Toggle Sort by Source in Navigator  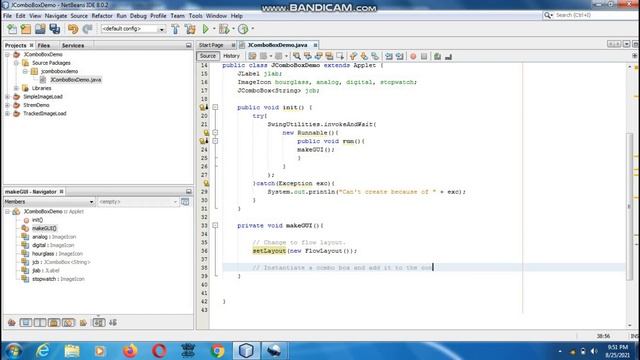[113, 322]
